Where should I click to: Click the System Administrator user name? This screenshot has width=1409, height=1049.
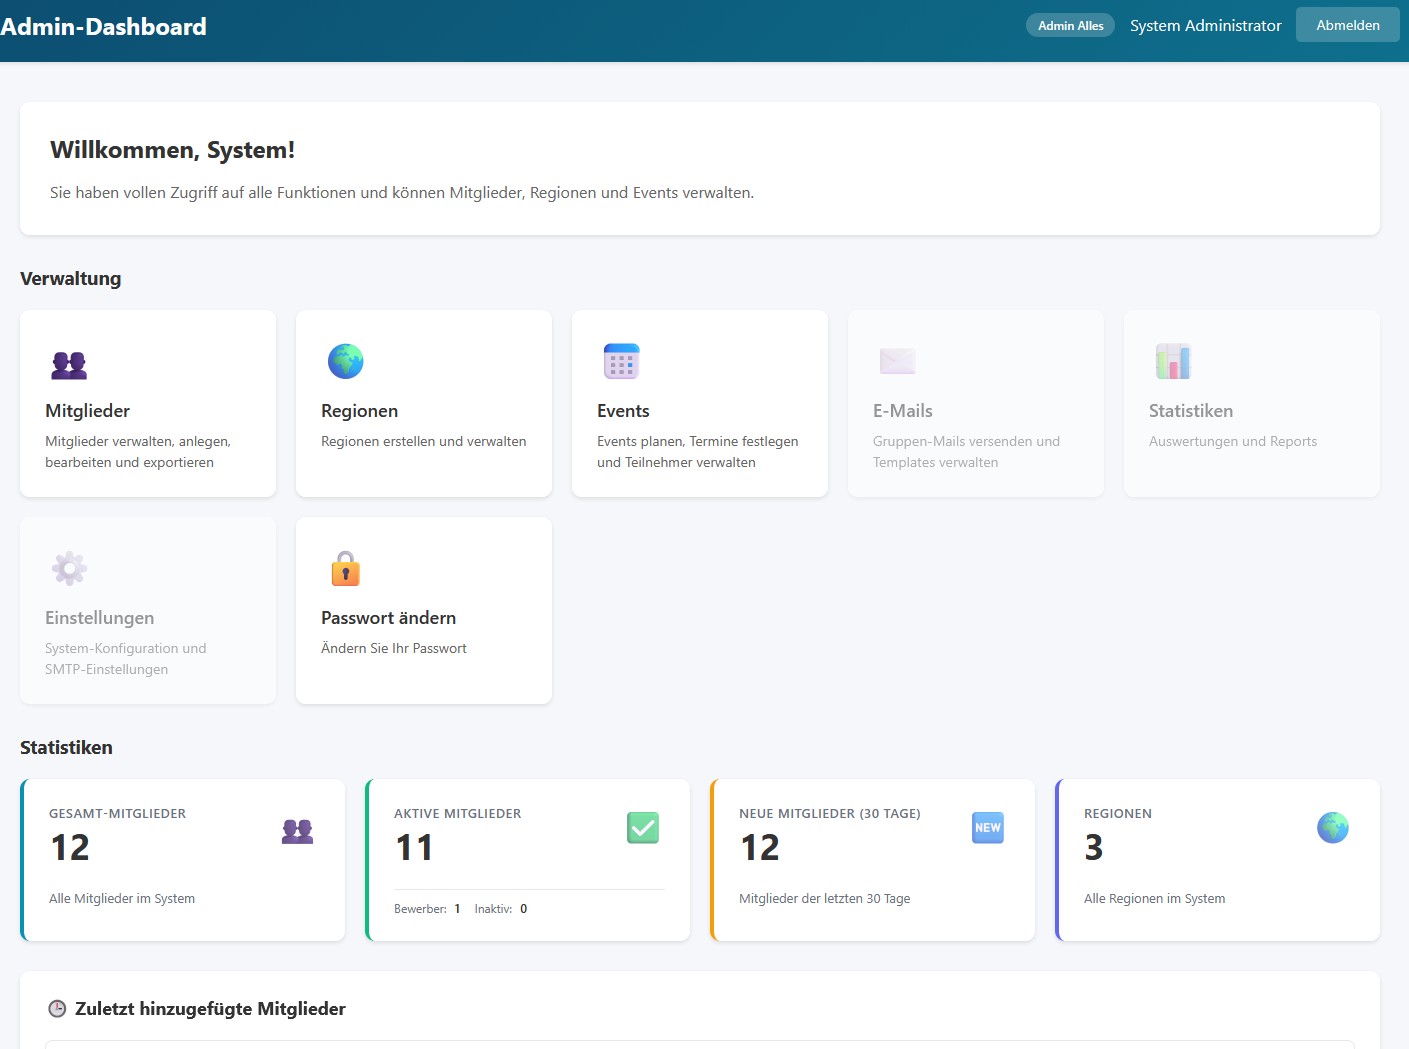click(1205, 26)
